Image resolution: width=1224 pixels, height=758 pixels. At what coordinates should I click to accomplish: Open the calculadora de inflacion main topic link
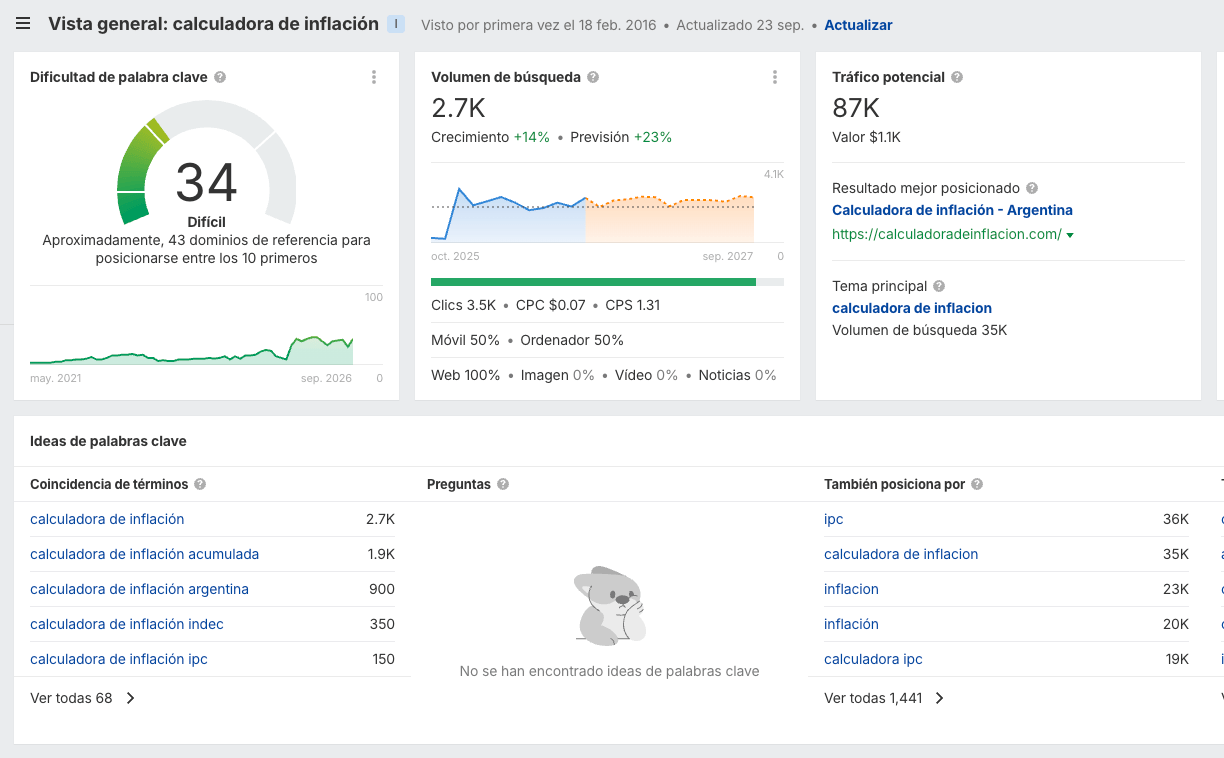912,308
